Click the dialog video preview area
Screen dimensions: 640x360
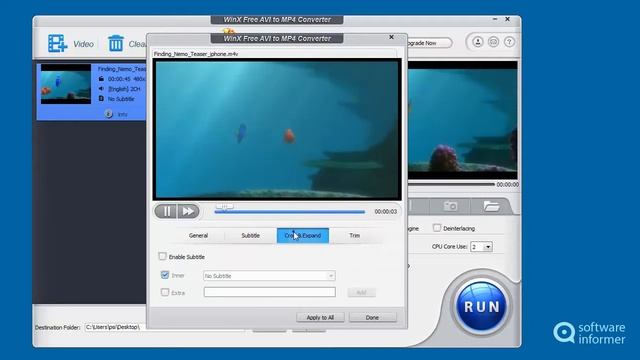pyautogui.click(x=277, y=129)
